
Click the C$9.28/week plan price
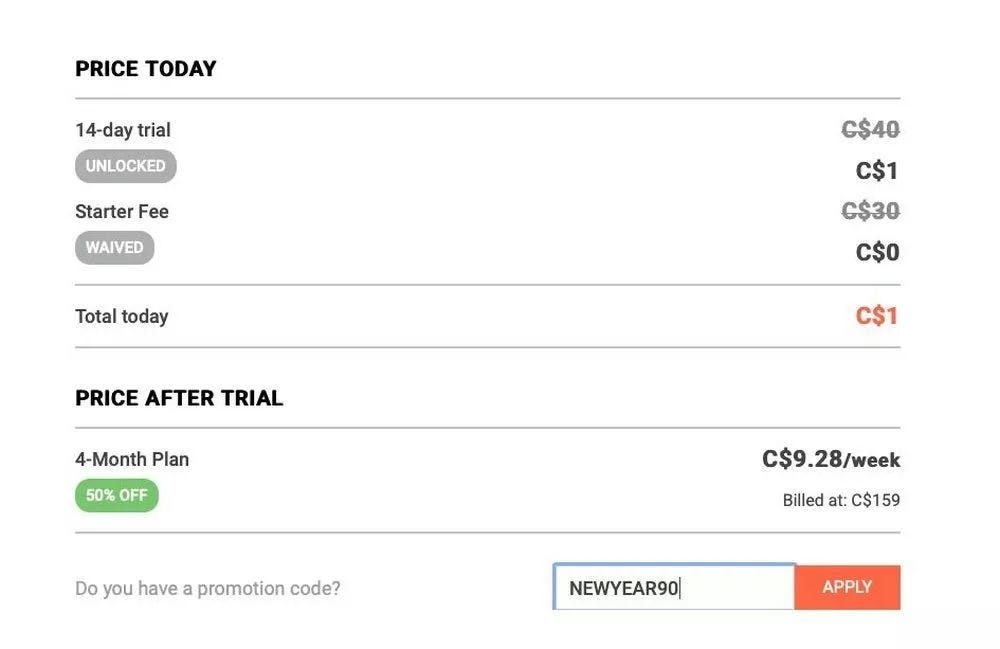pos(826,459)
